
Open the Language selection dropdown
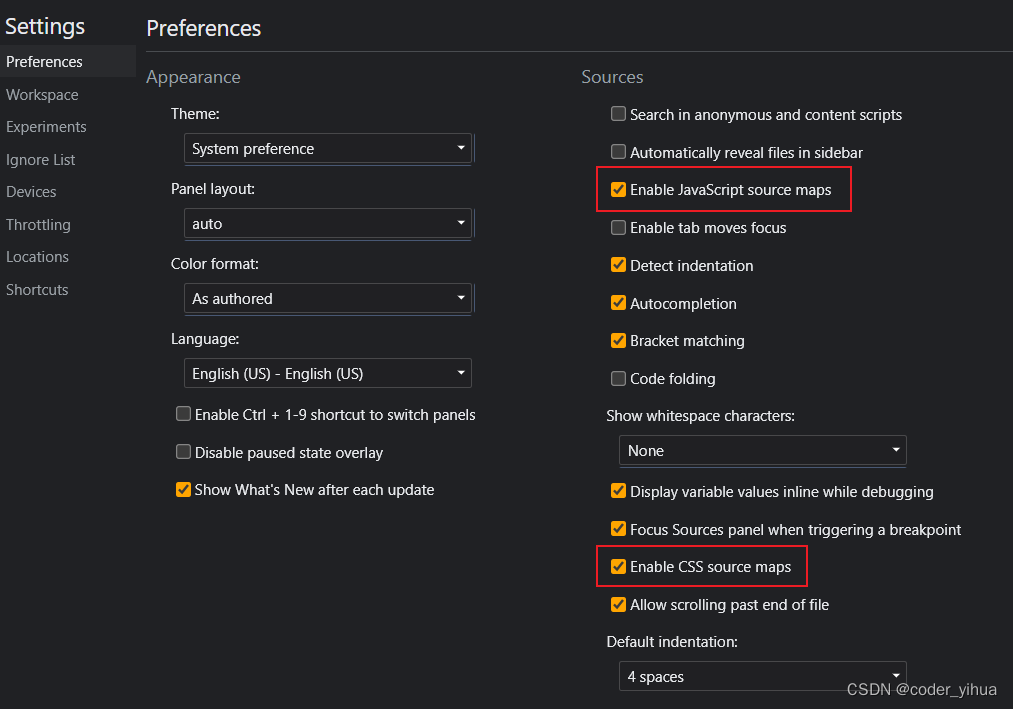[328, 374]
